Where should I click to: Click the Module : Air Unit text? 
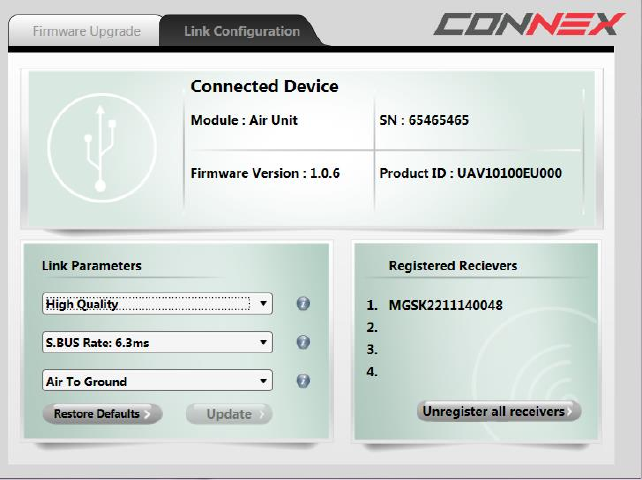[x=244, y=120]
